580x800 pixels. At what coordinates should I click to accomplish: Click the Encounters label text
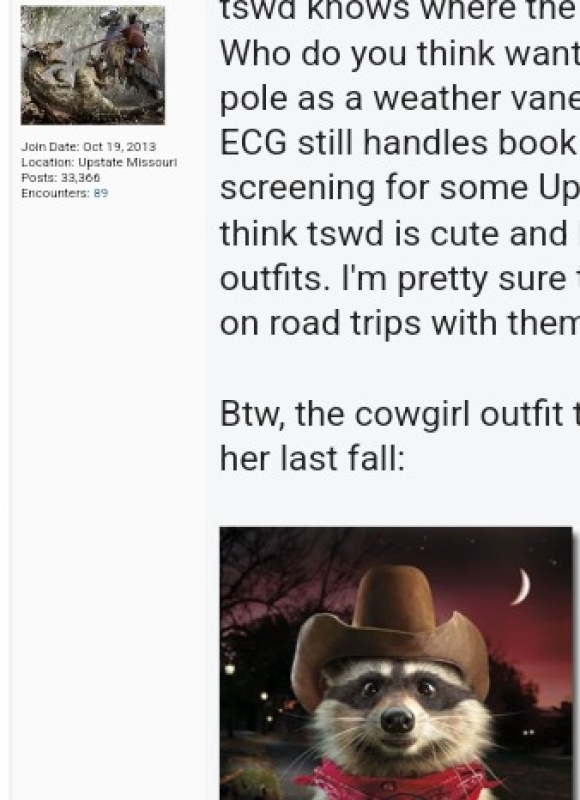[x=55, y=193]
